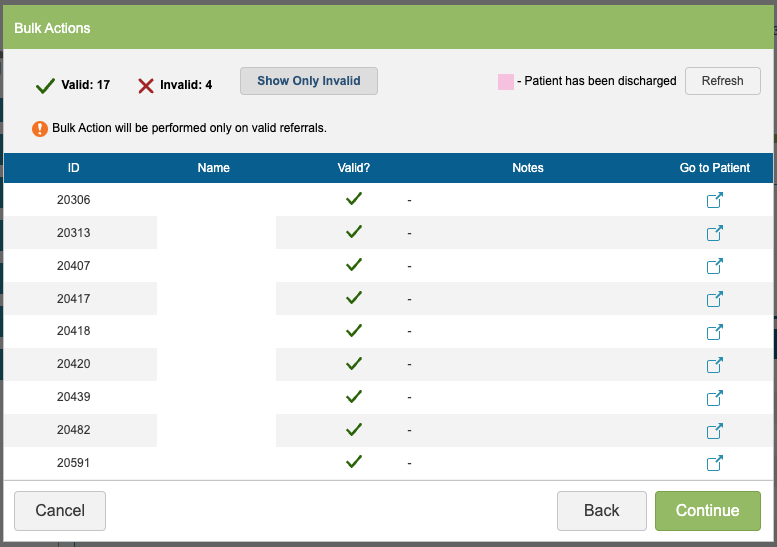Open patient link icon for ID 20417
The height and width of the screenshot is (547, 777).
714,299
